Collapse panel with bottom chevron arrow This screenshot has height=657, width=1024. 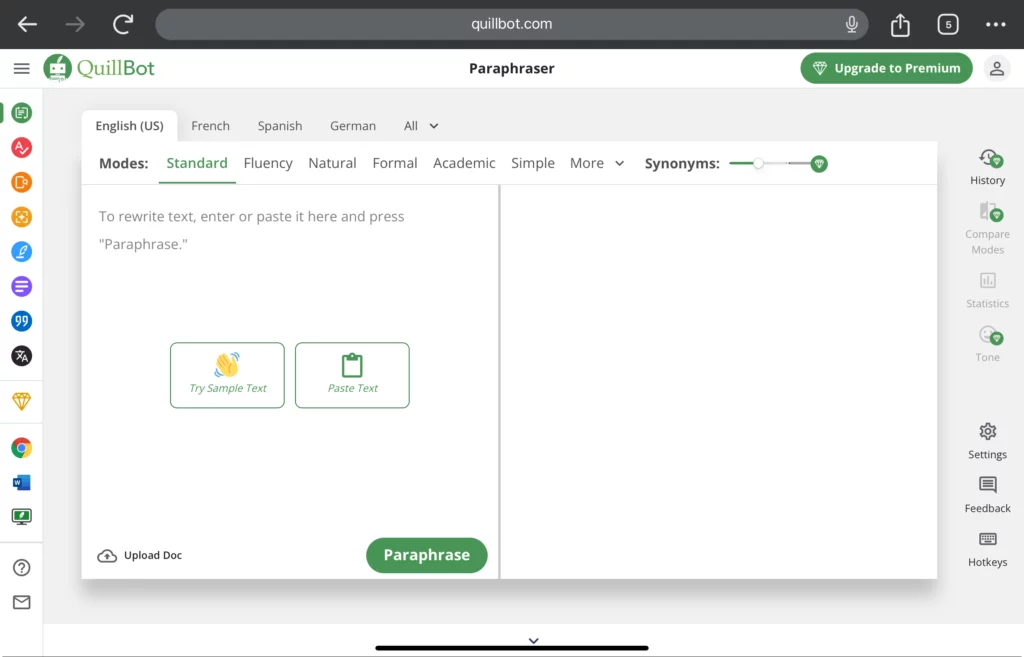click(x=534, y=641)
